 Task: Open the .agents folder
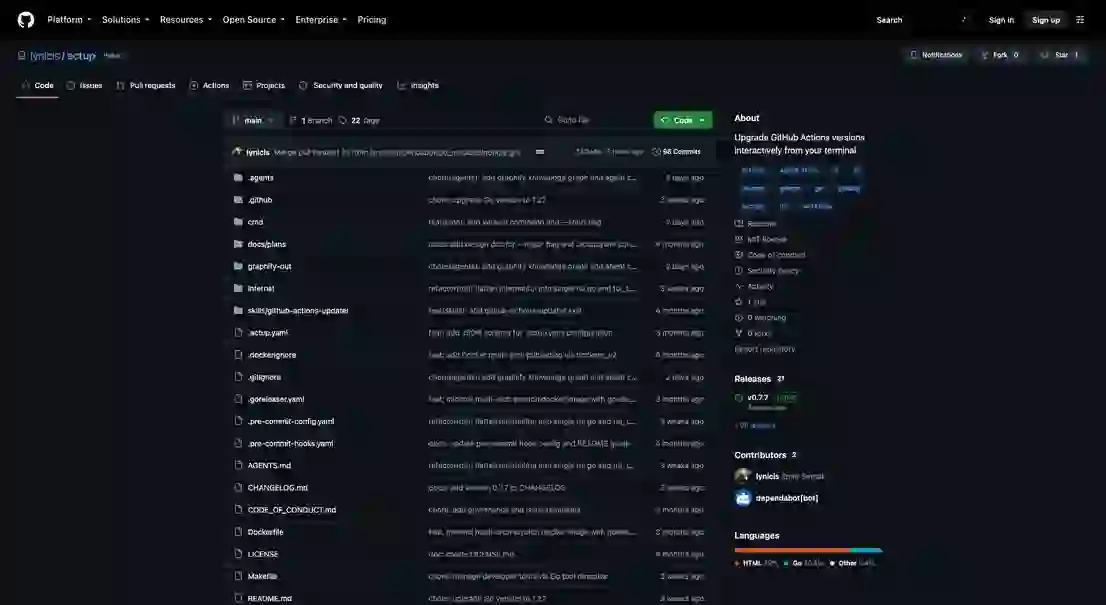(x=260, y=178)
